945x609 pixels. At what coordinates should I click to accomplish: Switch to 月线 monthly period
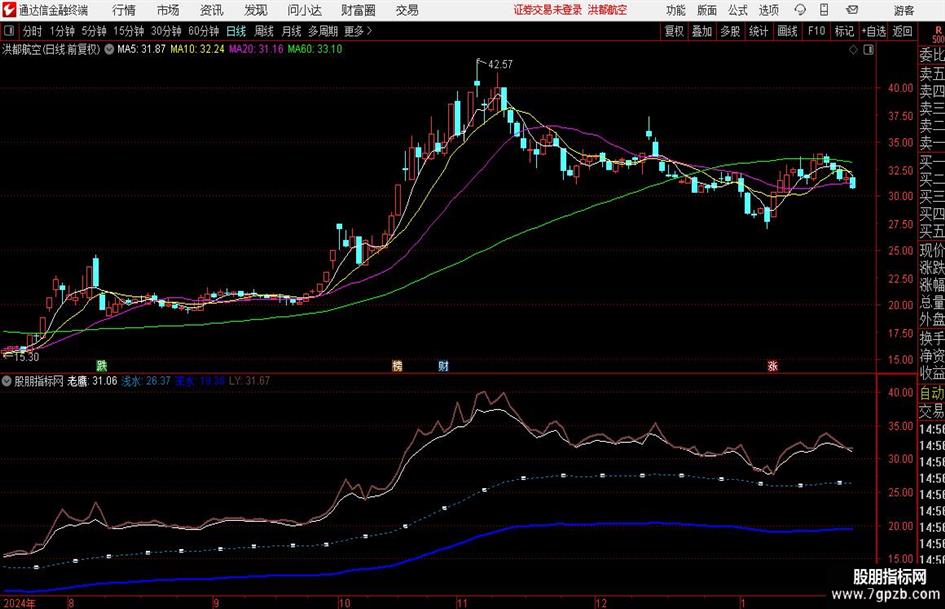[291, 31]
